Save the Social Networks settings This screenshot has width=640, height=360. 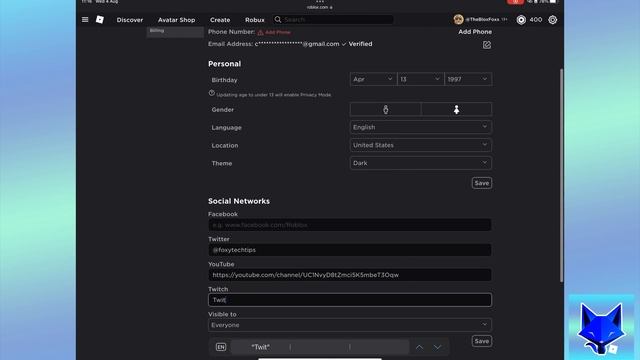482,341
